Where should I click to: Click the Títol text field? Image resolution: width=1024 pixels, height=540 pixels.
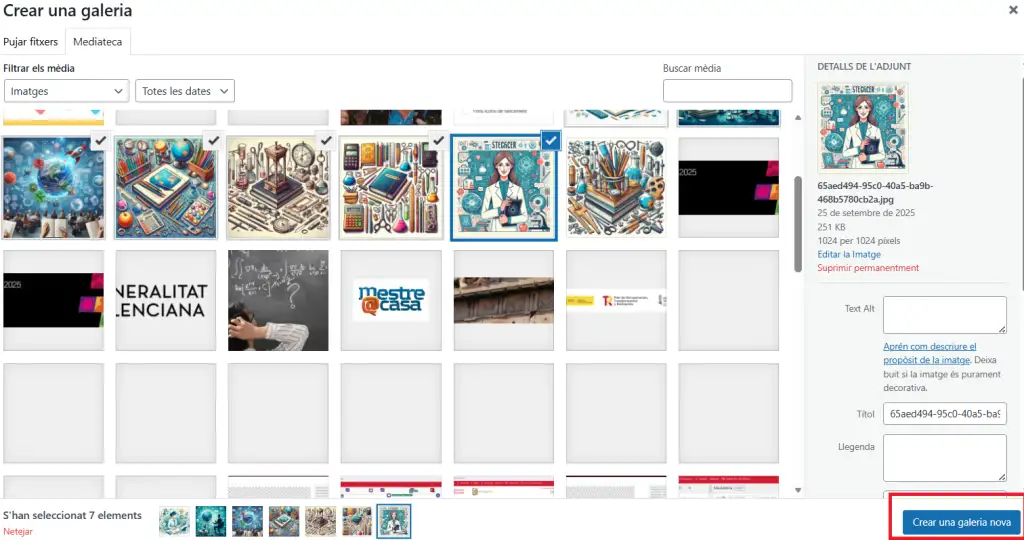944,414
